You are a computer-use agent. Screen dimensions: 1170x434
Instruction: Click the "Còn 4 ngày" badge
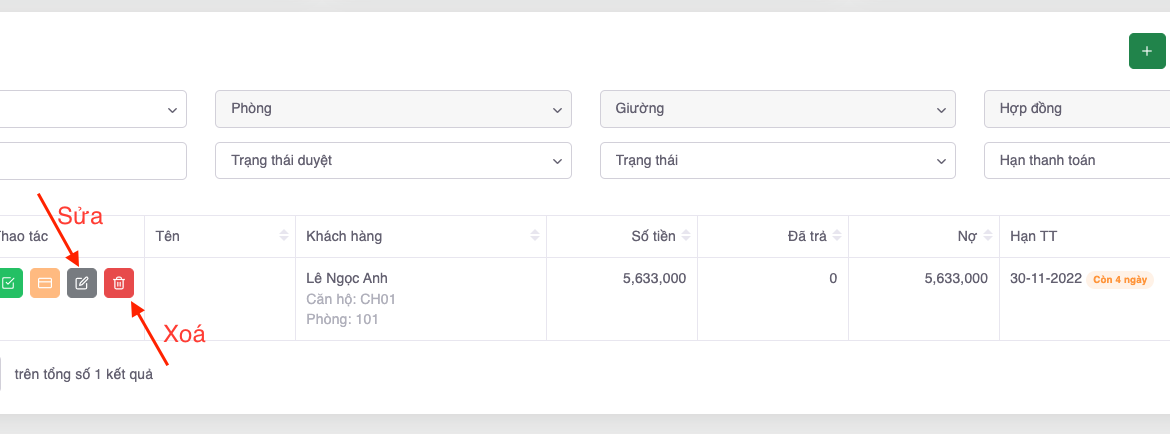tap(1122, 279)
